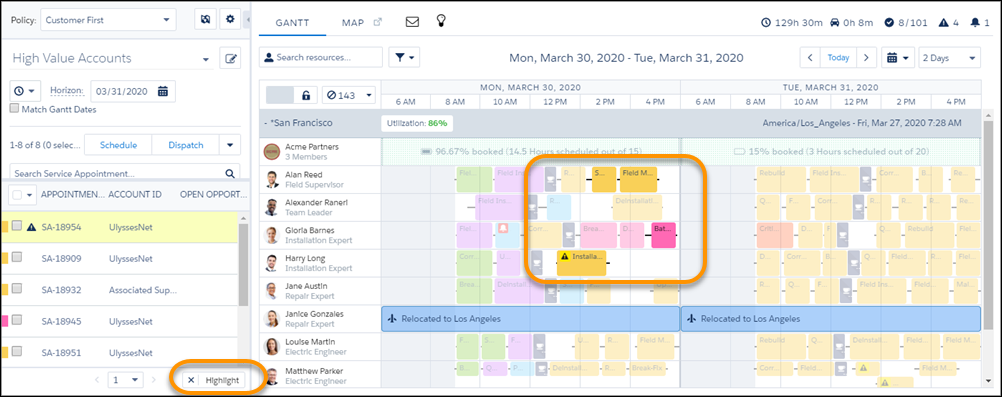Click the Horizon label link
The width and height of the screenshot is (1002, 397).
[67, 91]
